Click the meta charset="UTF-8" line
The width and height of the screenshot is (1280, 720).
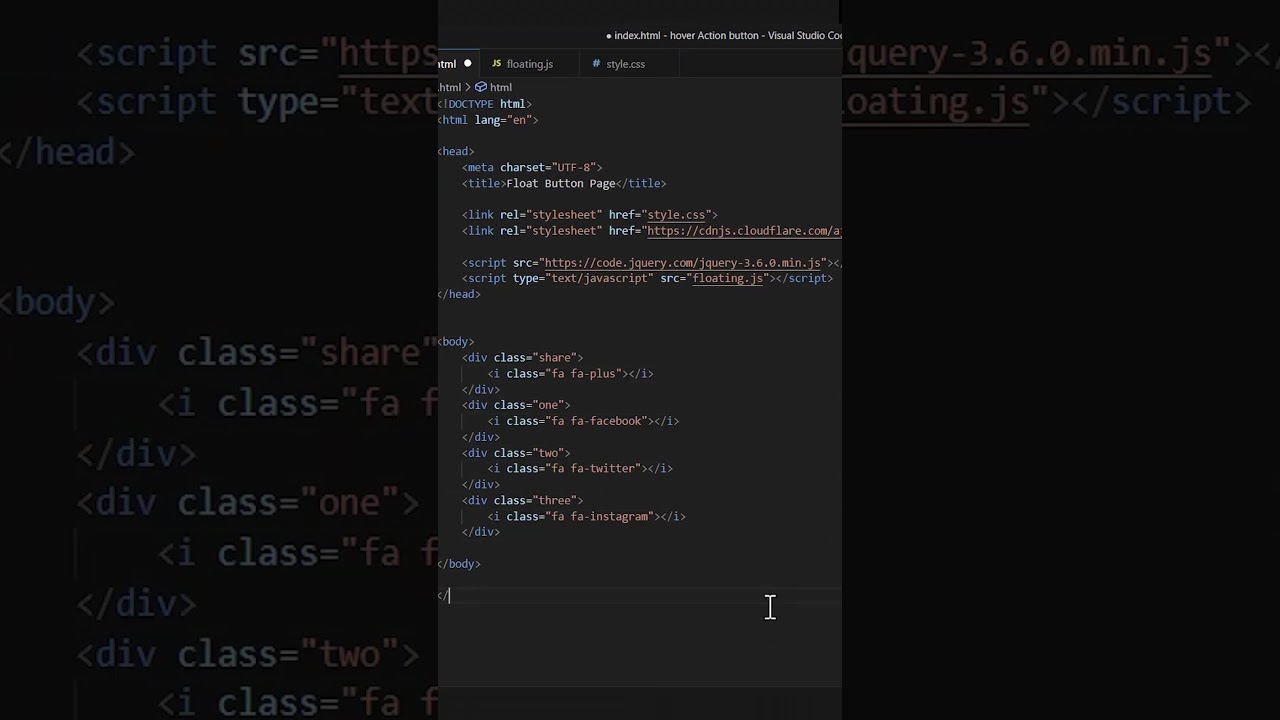point(532,168)
